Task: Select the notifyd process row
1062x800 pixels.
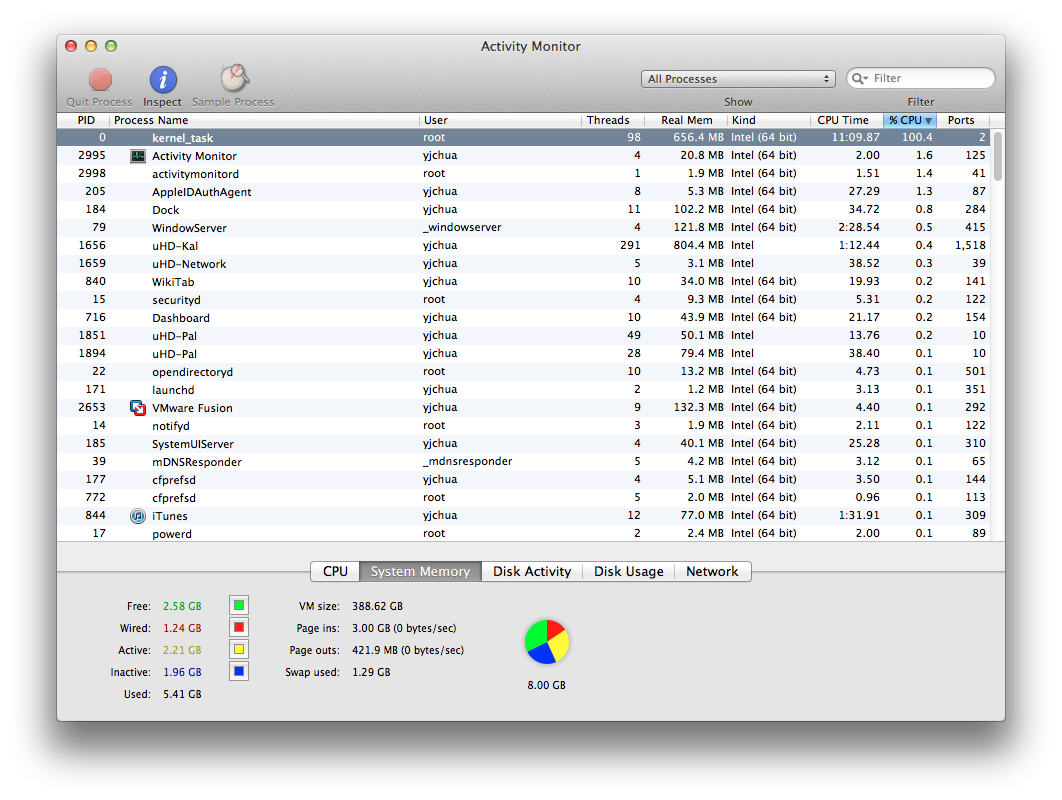Action: (x=524, y=426)
